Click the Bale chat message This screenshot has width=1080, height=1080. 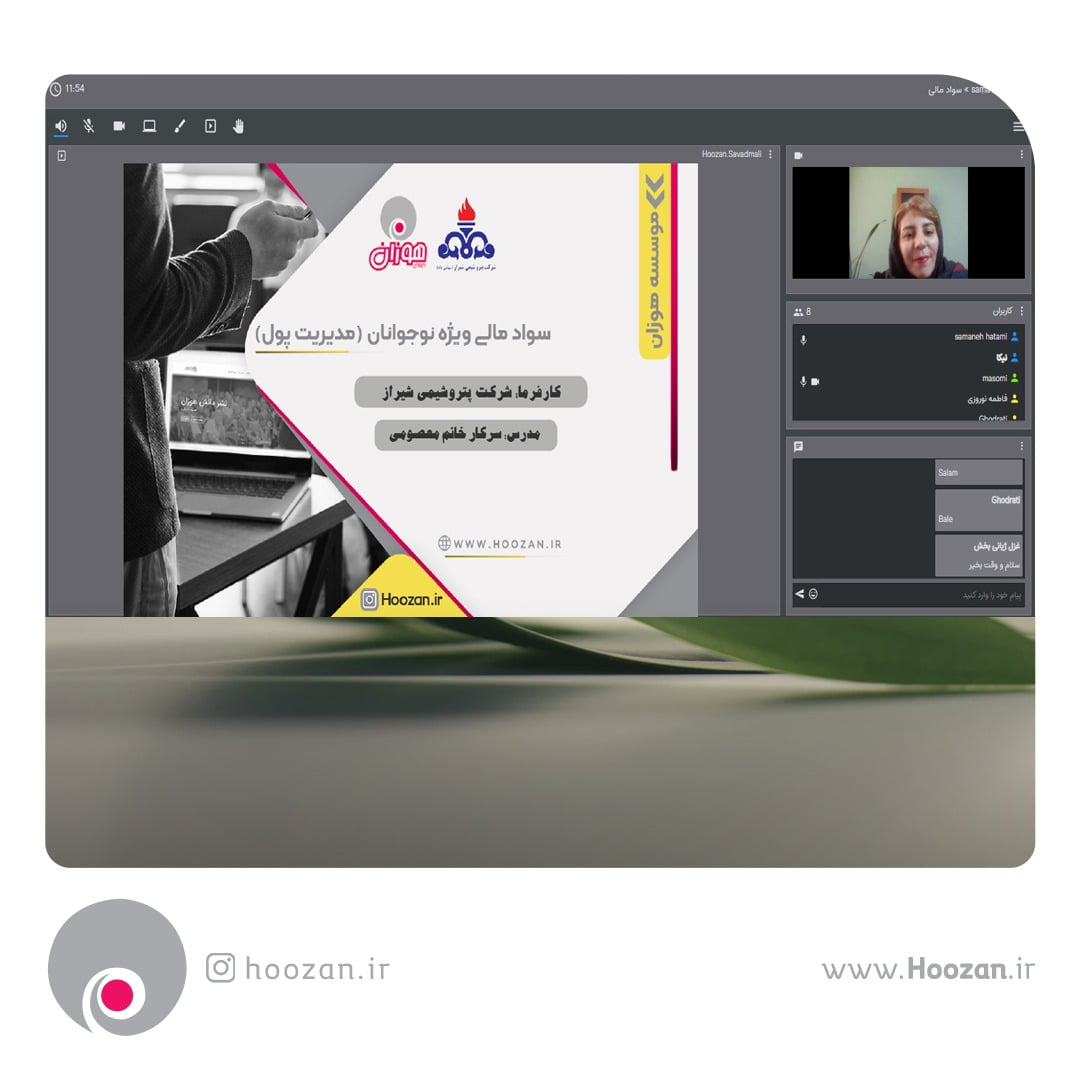pyautogui.click(x=945, y=519)
